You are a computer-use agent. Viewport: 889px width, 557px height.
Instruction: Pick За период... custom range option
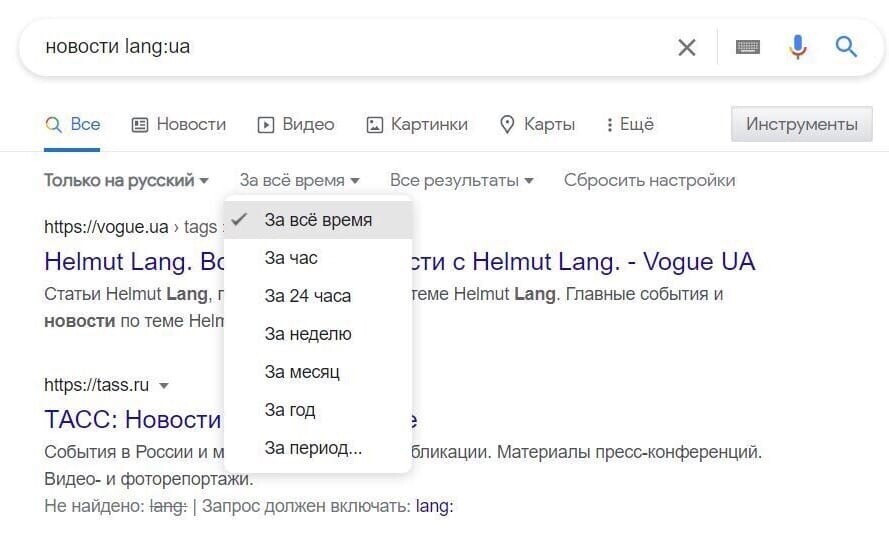tap(313, 448)
